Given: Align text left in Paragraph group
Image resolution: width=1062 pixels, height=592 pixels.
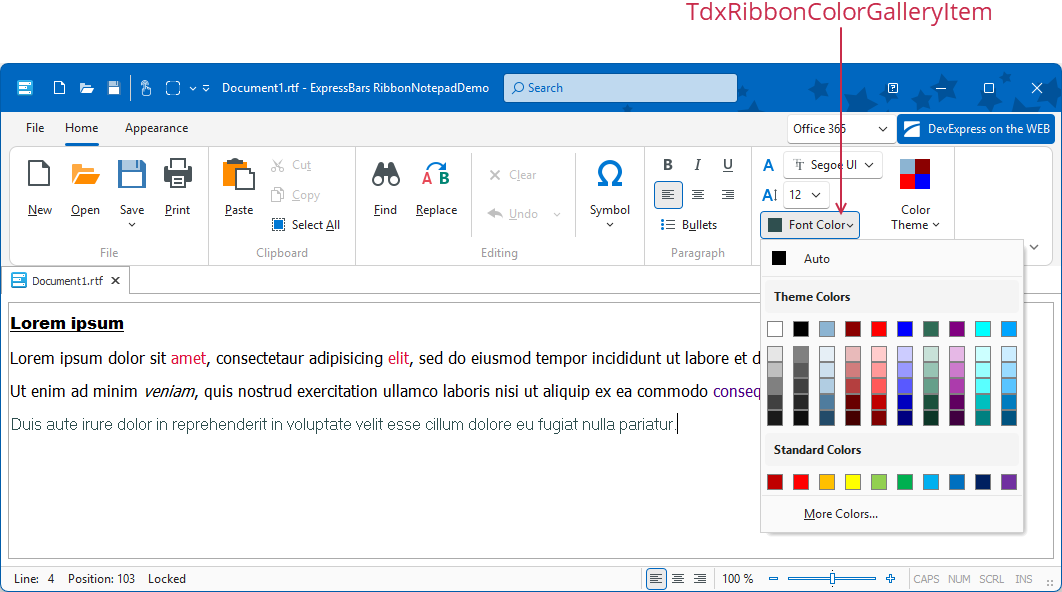Looking at the screenshot, I should (x=668, y=195).
